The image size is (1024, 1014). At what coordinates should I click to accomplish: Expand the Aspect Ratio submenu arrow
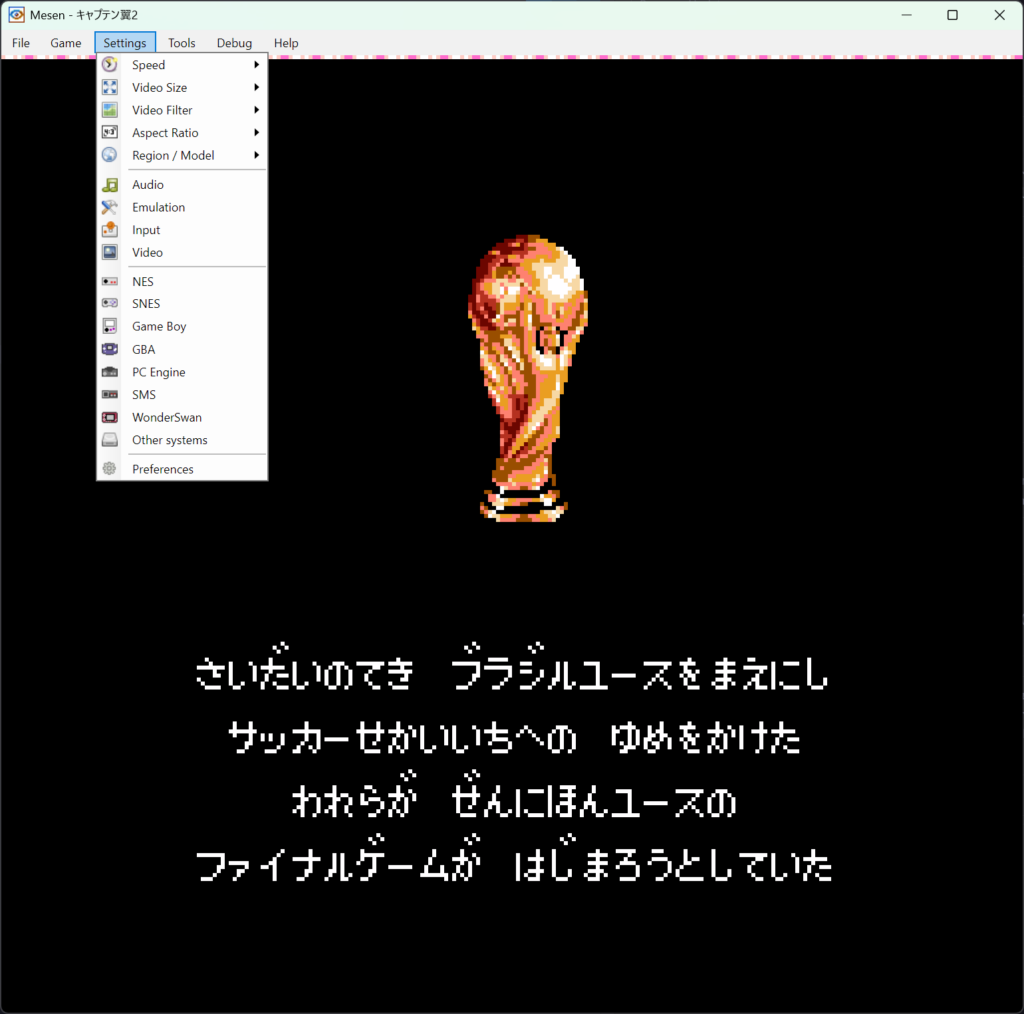[256, 133]
